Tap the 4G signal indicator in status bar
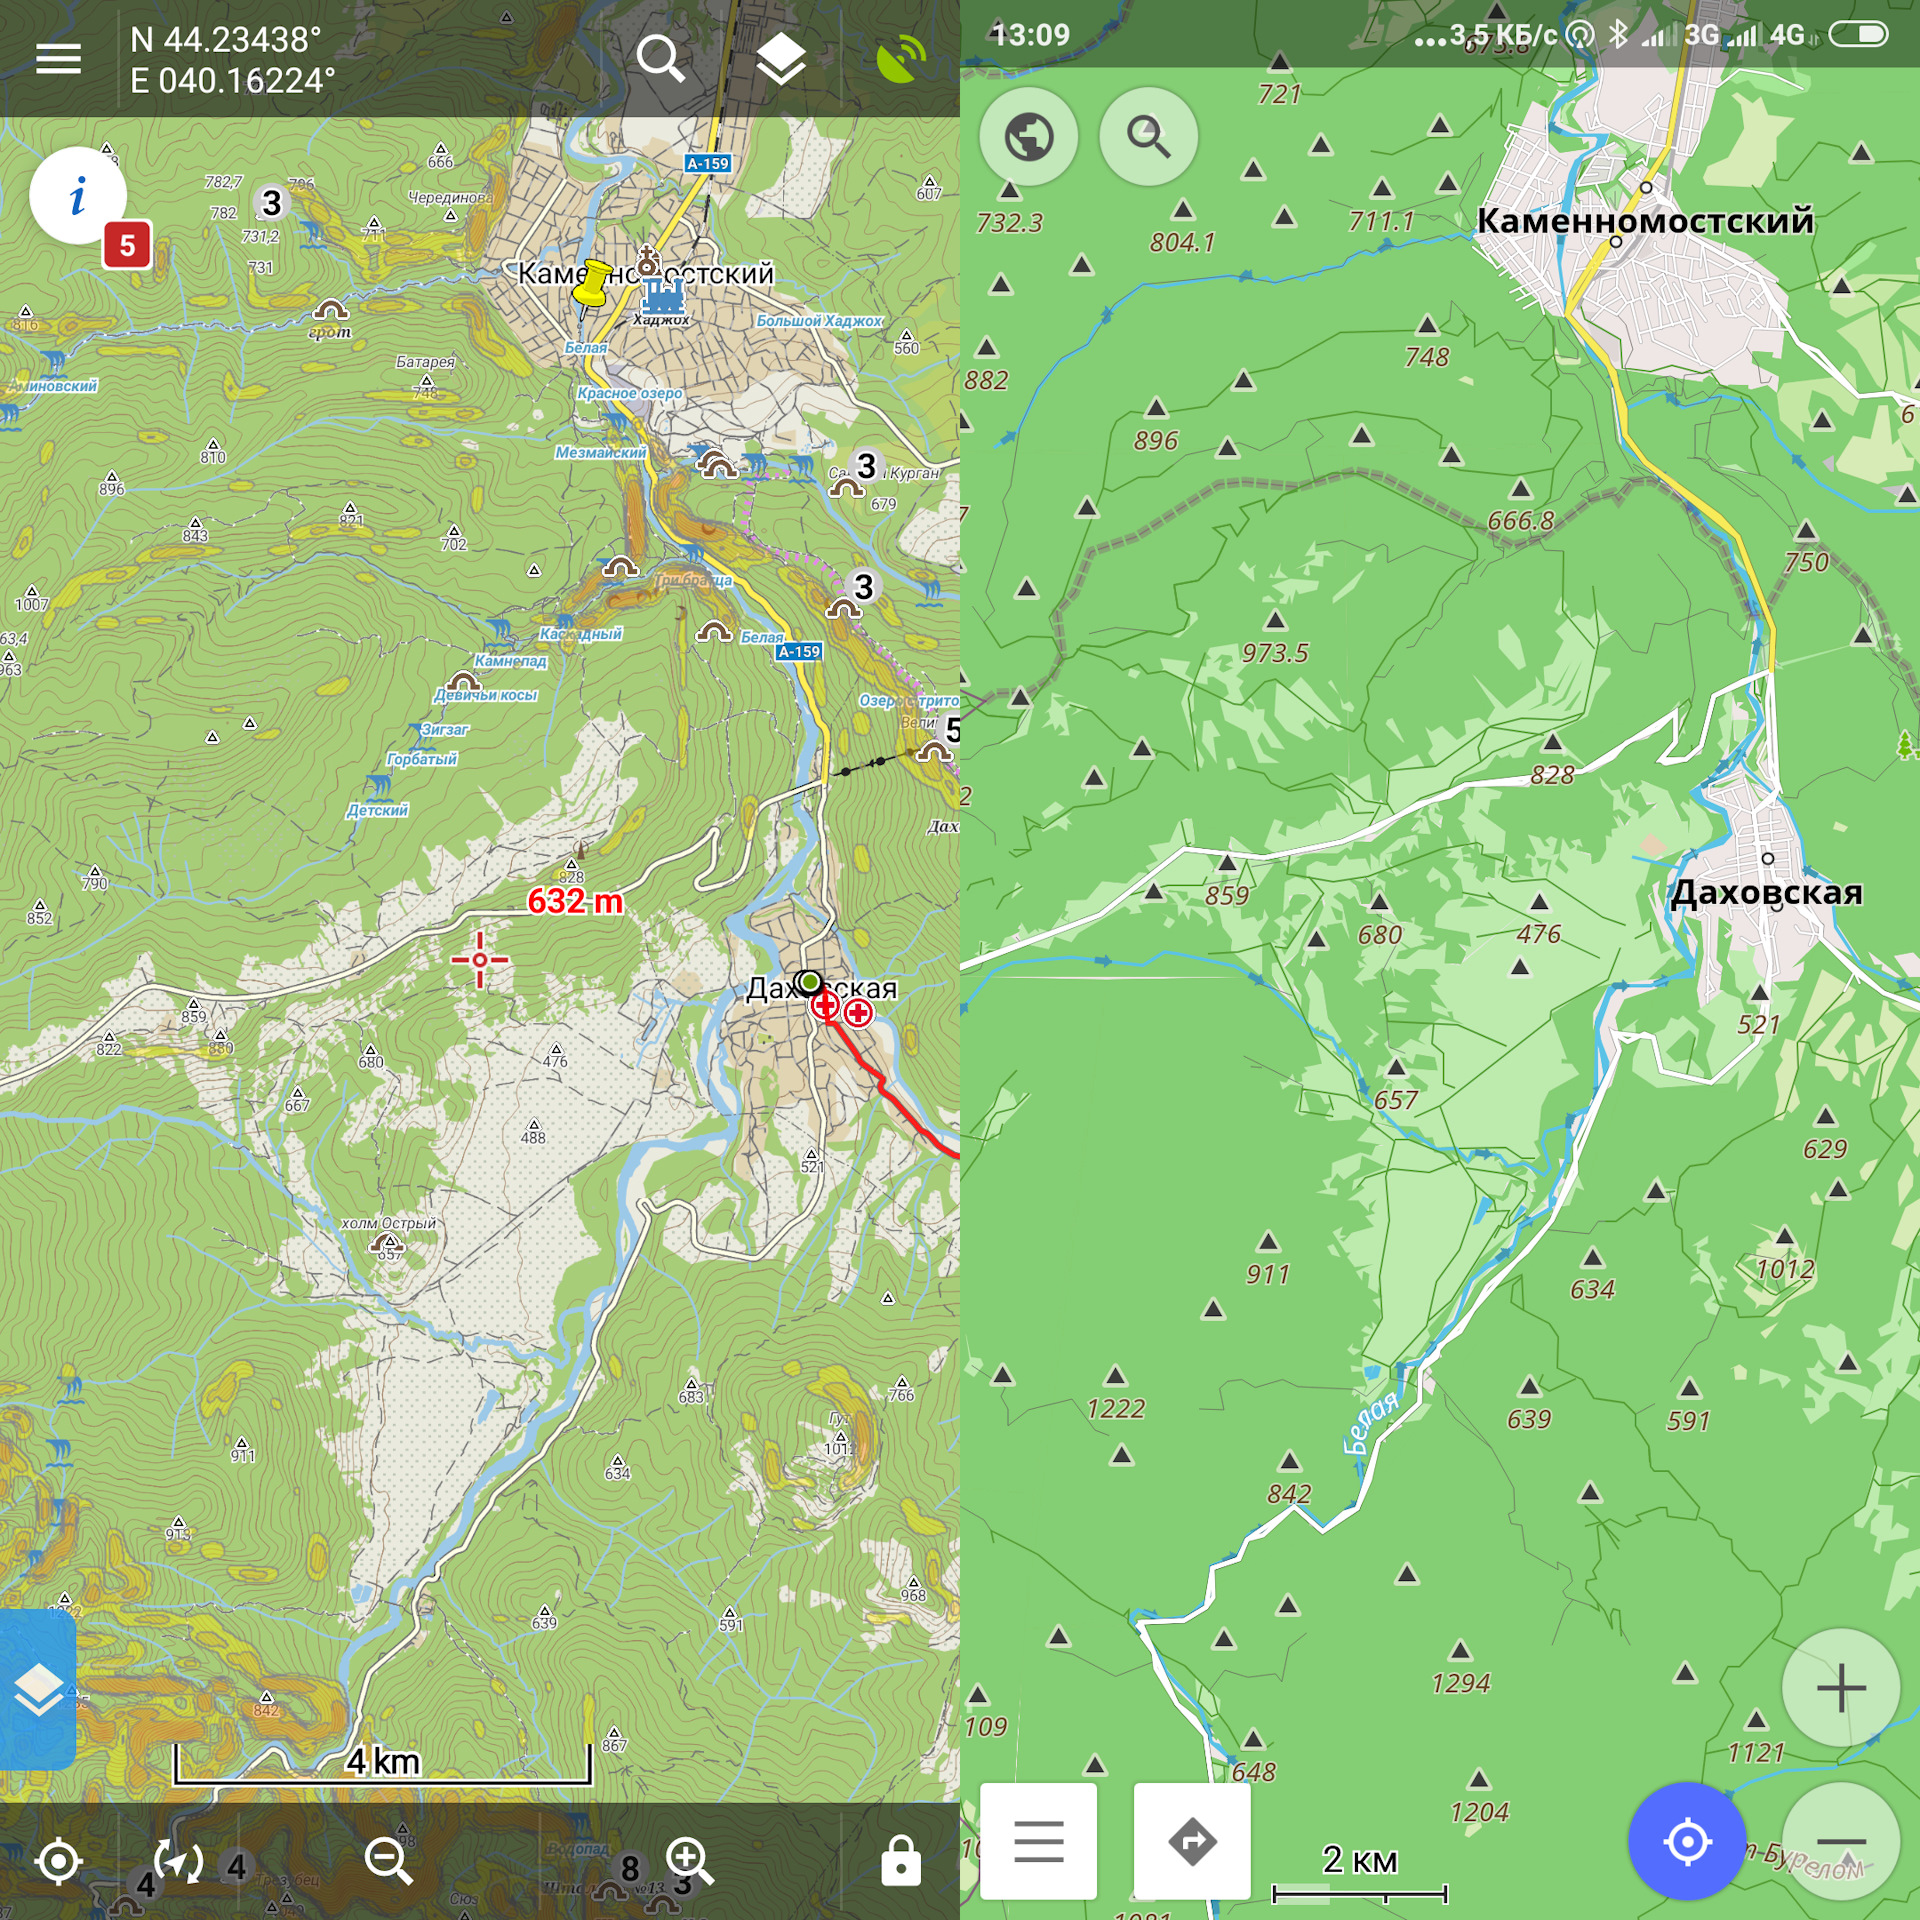The image size is (1920, 1920). (1787, 35)
